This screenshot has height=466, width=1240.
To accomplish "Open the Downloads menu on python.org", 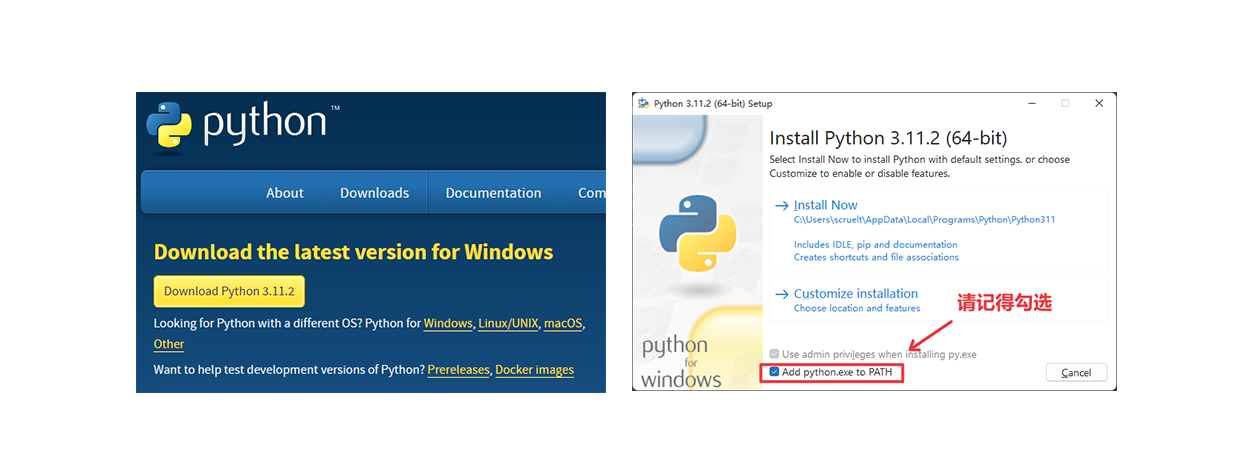I will 374,193.
